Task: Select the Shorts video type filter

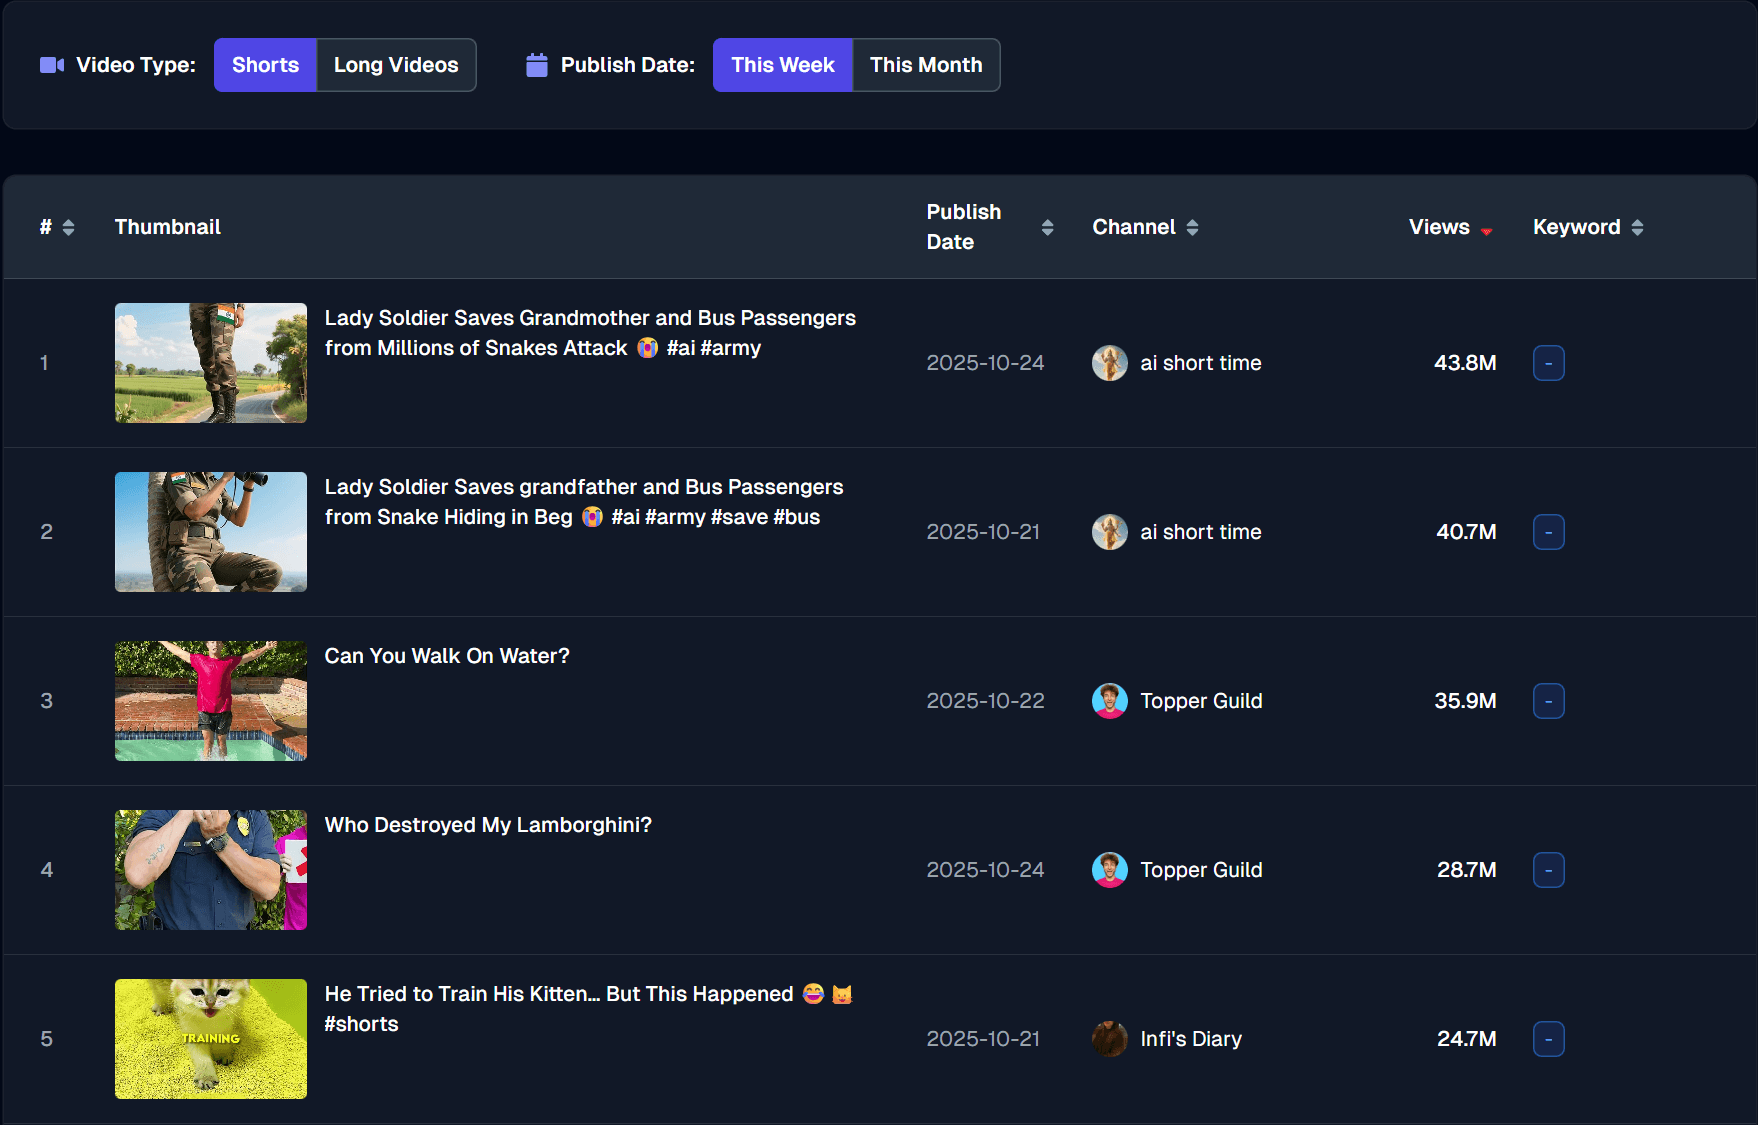Action: click(264, 64)
